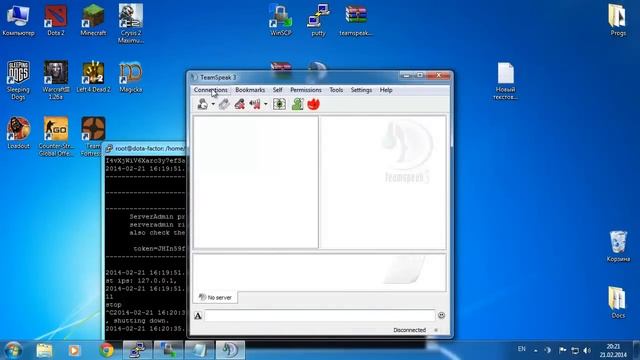
Task: Open the Counter-Strike Global Offensive shortcut
Action: coord(56,136)
